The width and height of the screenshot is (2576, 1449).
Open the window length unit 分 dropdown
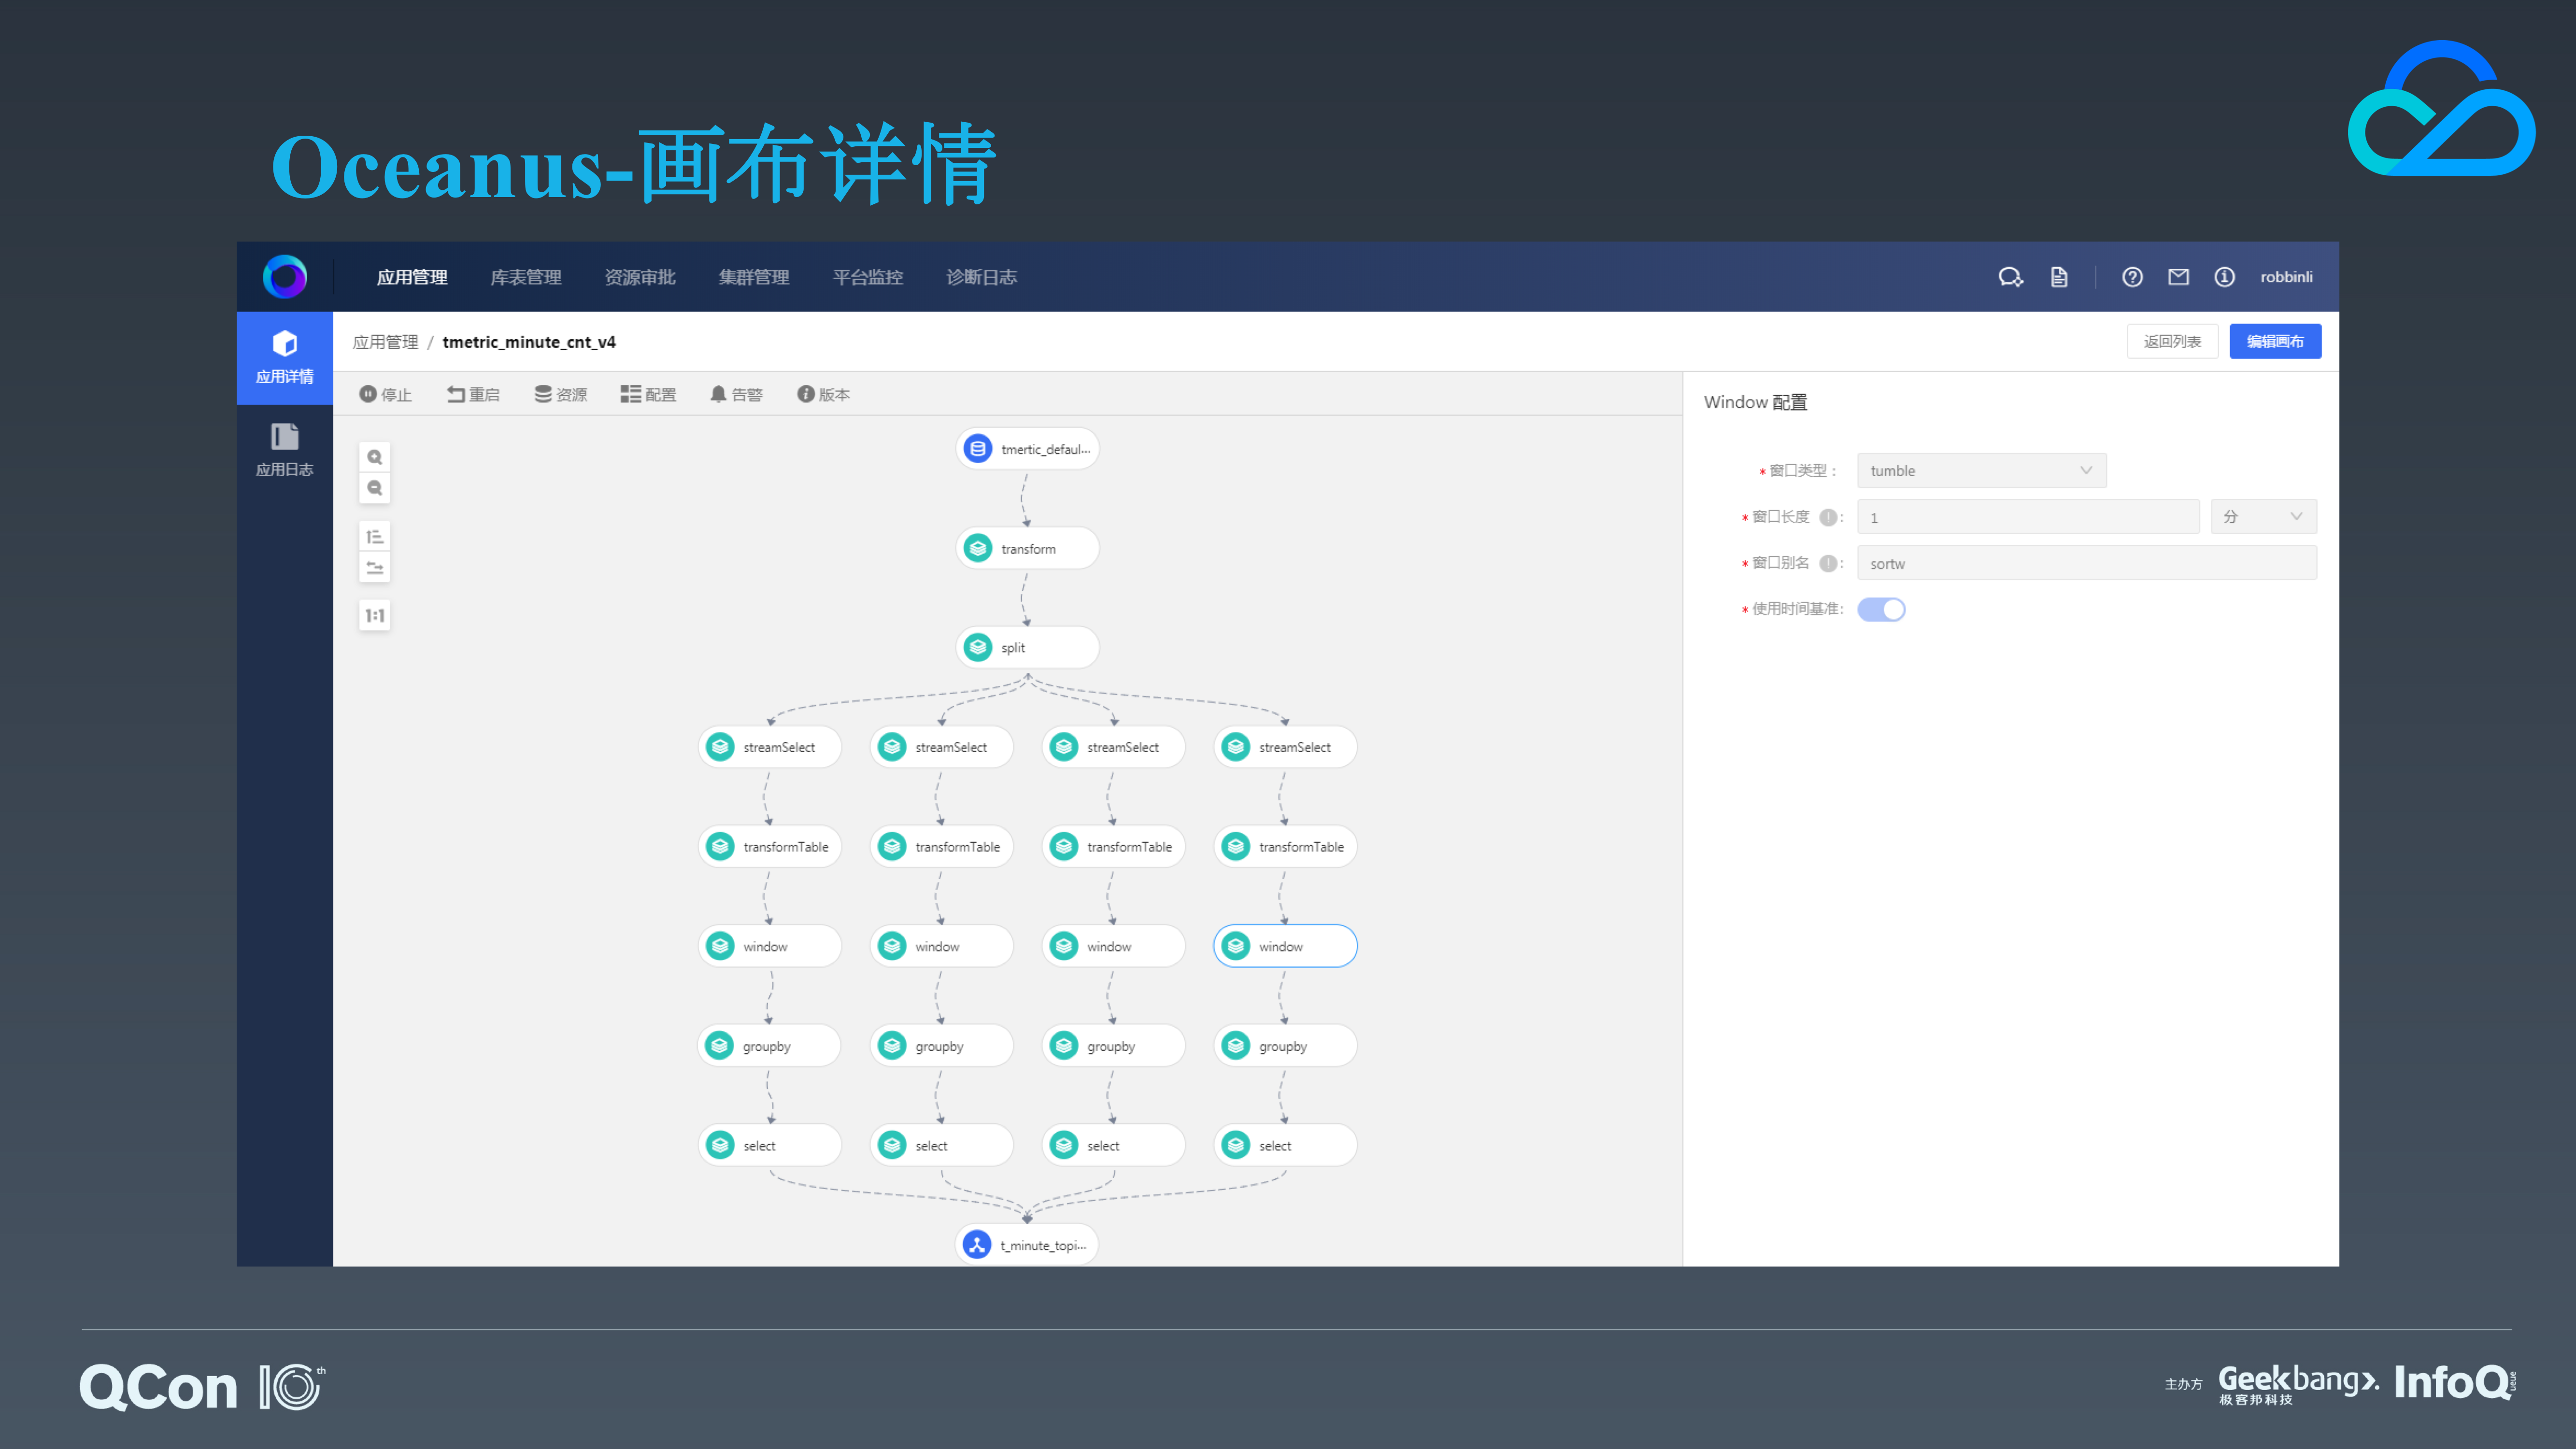tap(2263, 517)
